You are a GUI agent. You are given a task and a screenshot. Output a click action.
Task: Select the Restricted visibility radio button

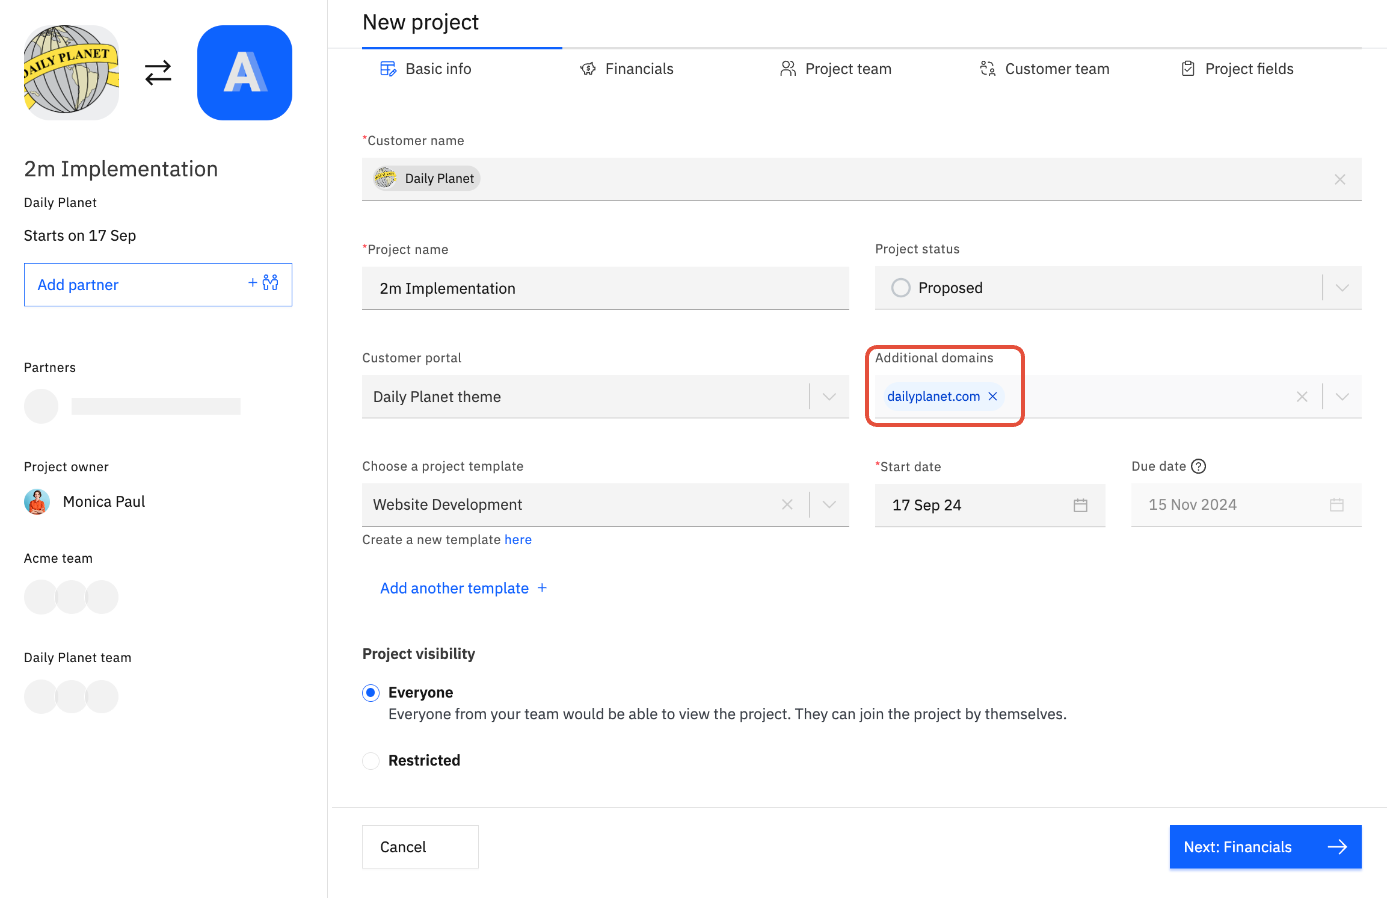(x=371, y=761)
